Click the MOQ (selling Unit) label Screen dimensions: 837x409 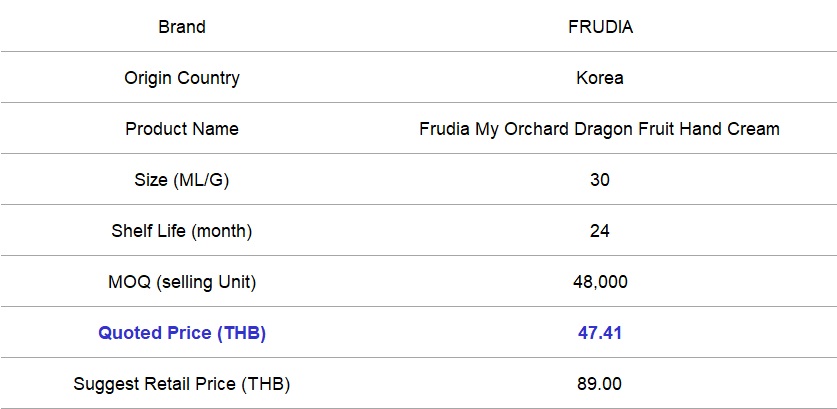point(182,282)
